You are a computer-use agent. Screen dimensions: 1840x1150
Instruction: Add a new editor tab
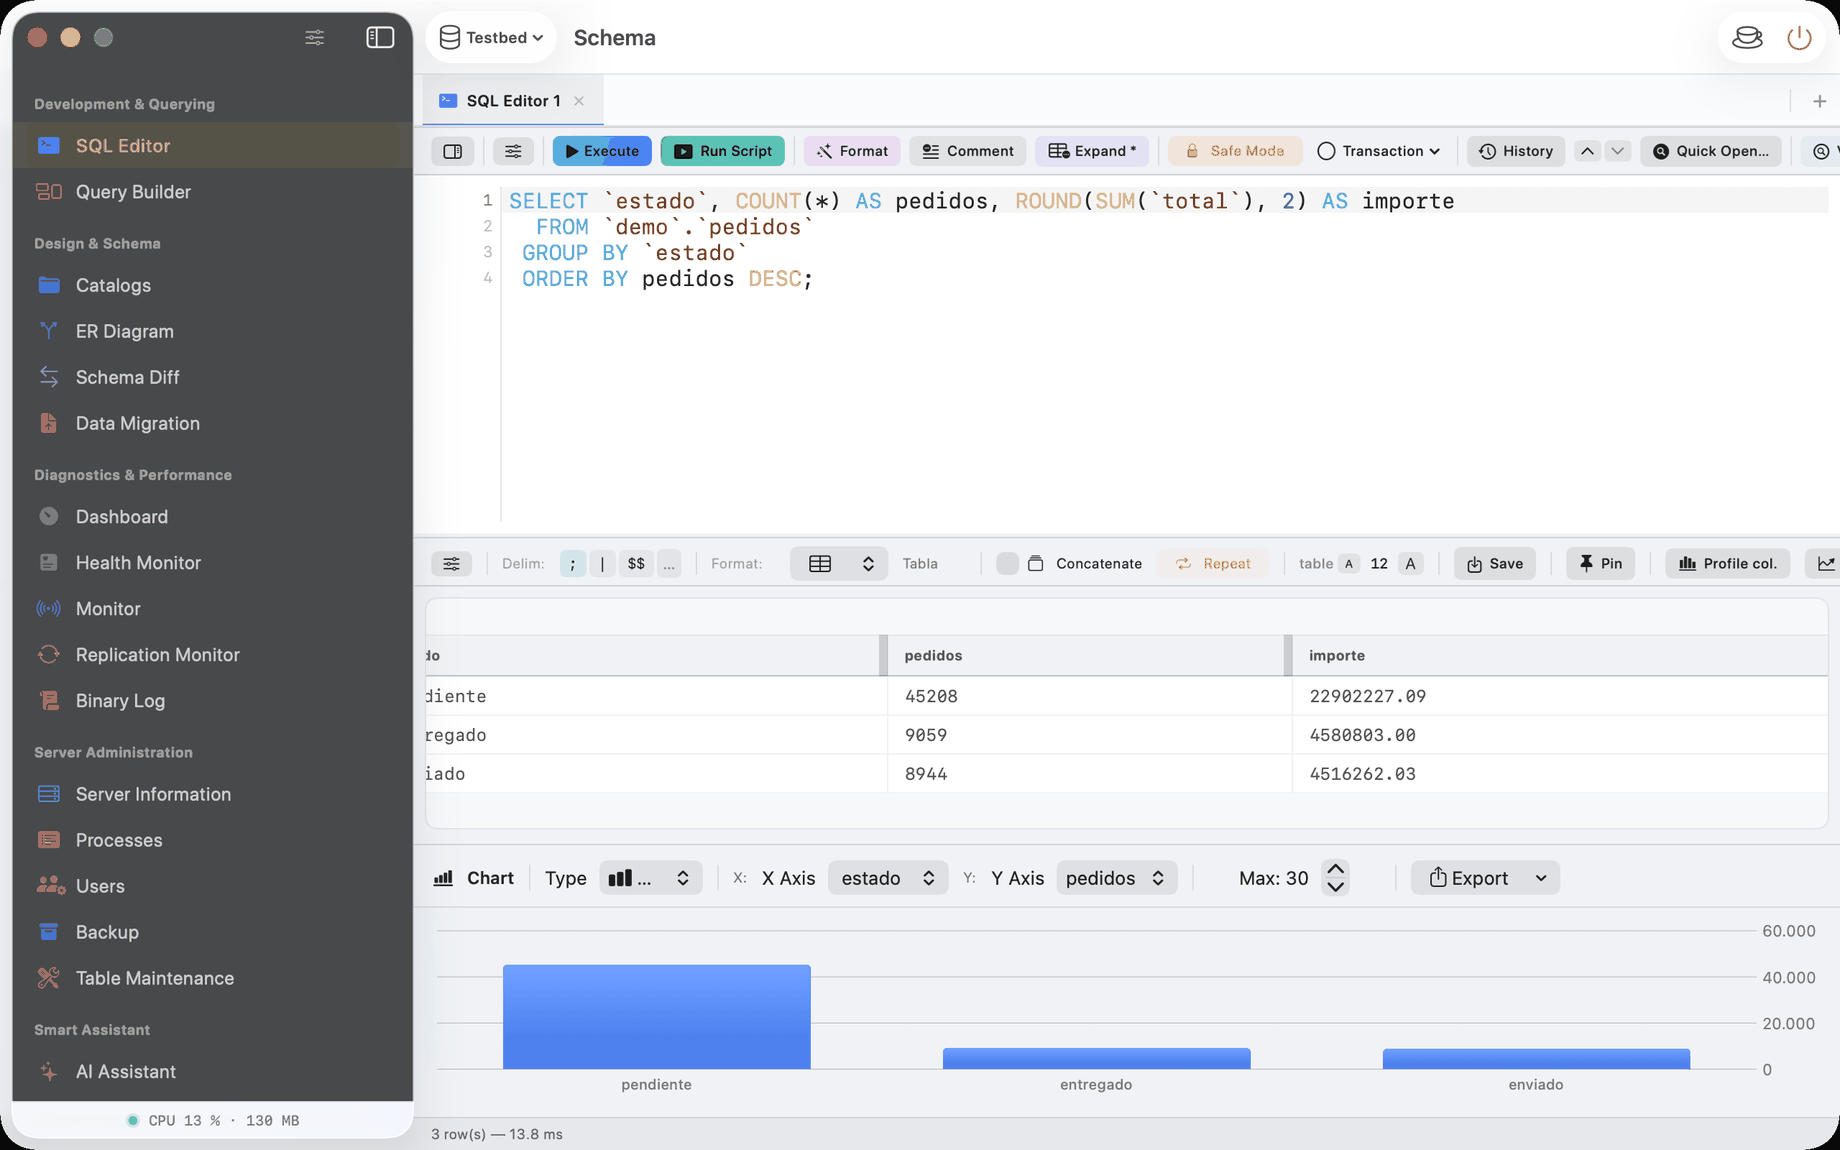pos(1819,101)
